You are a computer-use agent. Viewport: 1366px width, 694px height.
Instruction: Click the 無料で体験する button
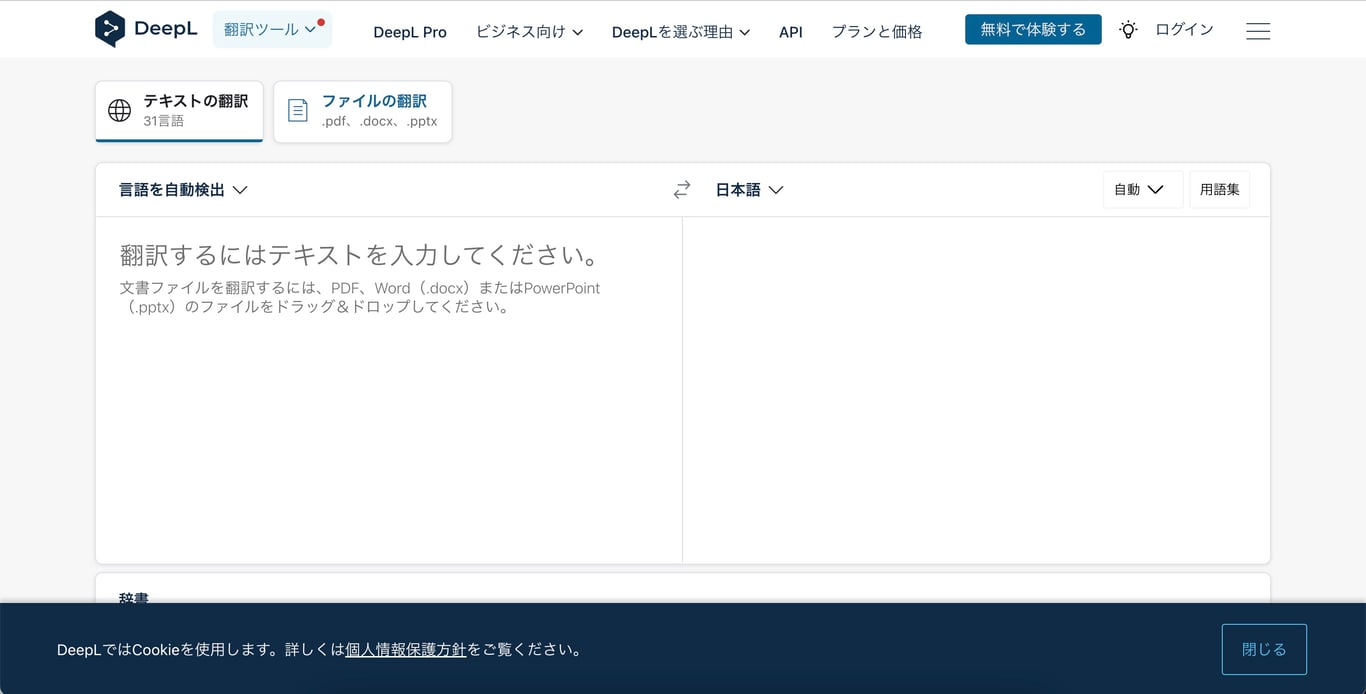pyautogui.click(x=1033, y=30)
